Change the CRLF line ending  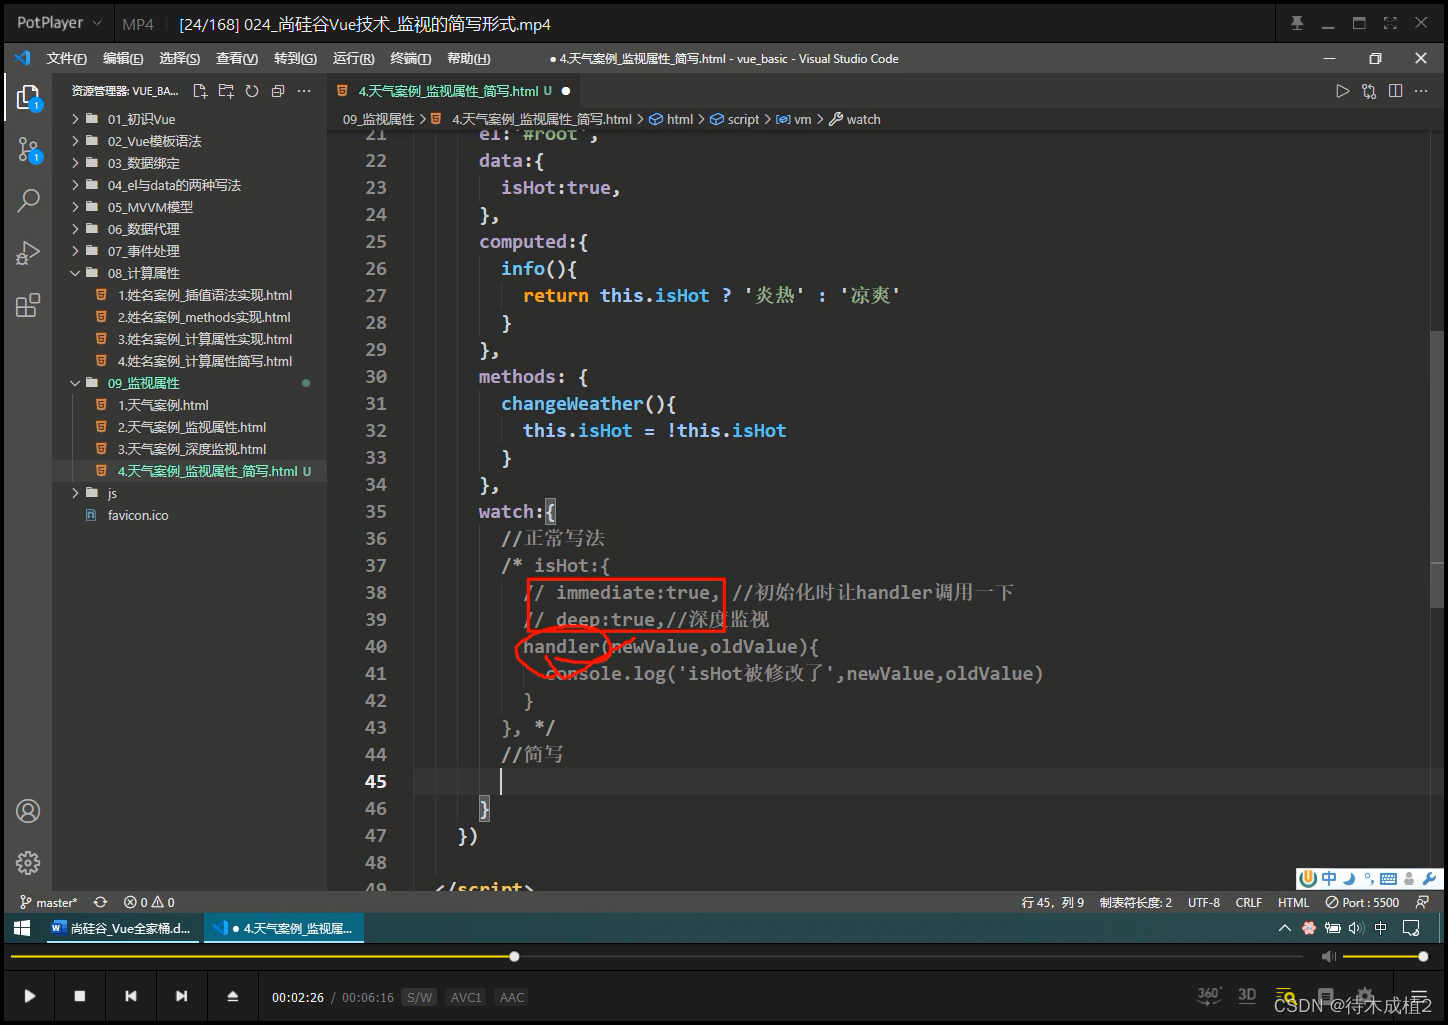coord(1249,902)
